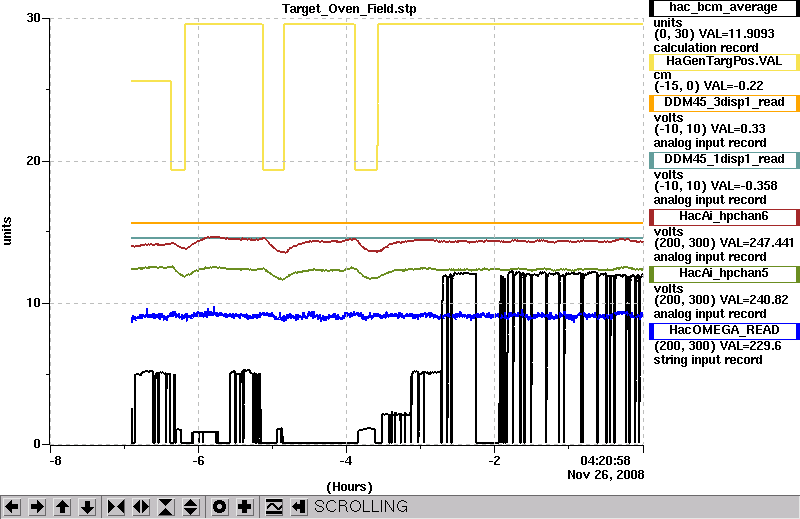800x519 pixels.
Task: Click the (-10, 10) VAL=-0.358 readout
Action: [x=715, y=186]
